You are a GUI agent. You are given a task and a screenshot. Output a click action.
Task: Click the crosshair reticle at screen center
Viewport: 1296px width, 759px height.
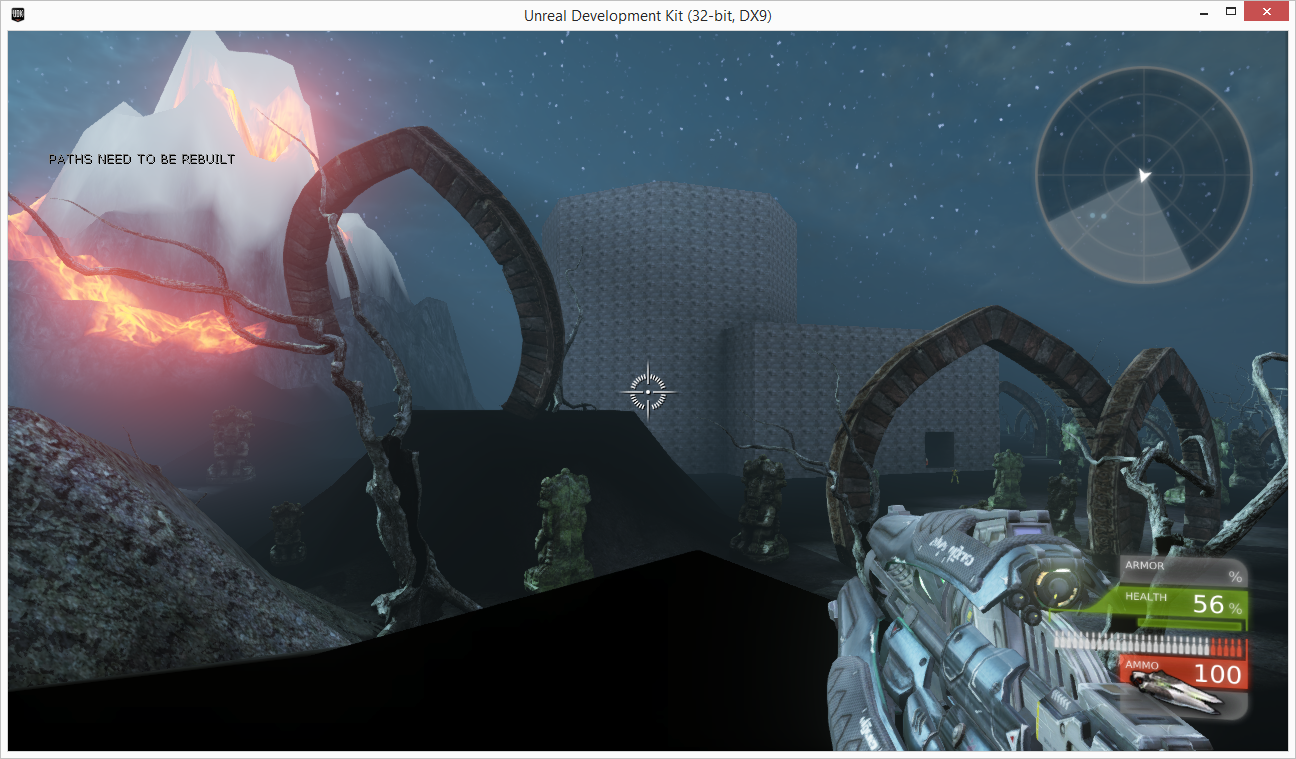pyautogui.click(x=648, y=391)
